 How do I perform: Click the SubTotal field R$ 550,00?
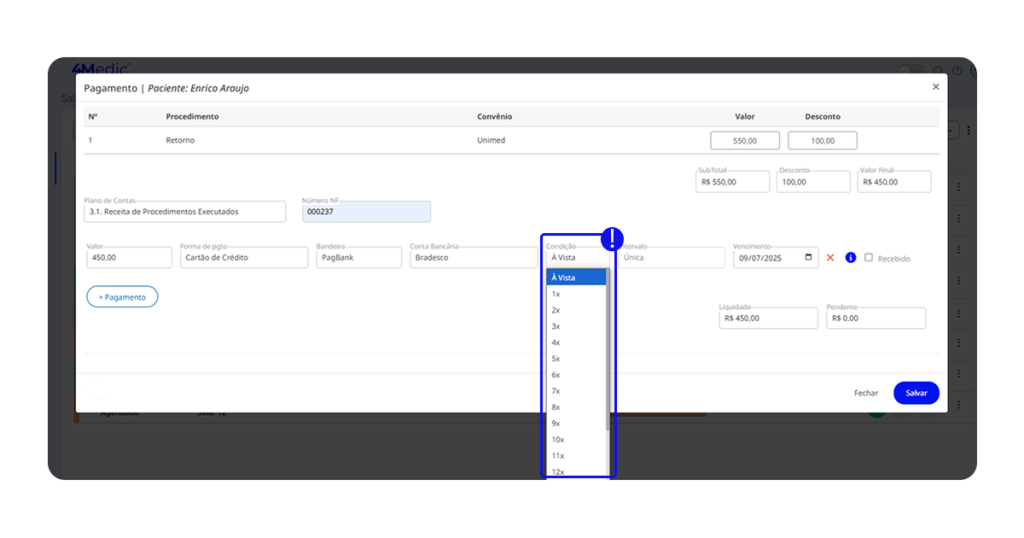click(x=732, y=182)
